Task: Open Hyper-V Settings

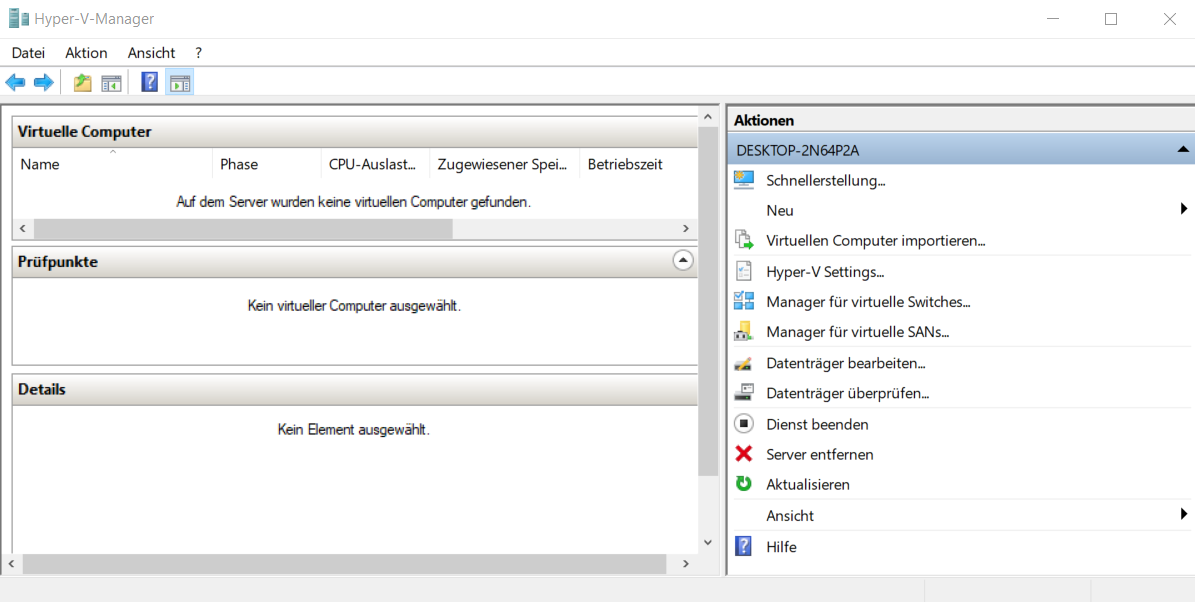Action: pyautogui.click(x=825, y=271)
